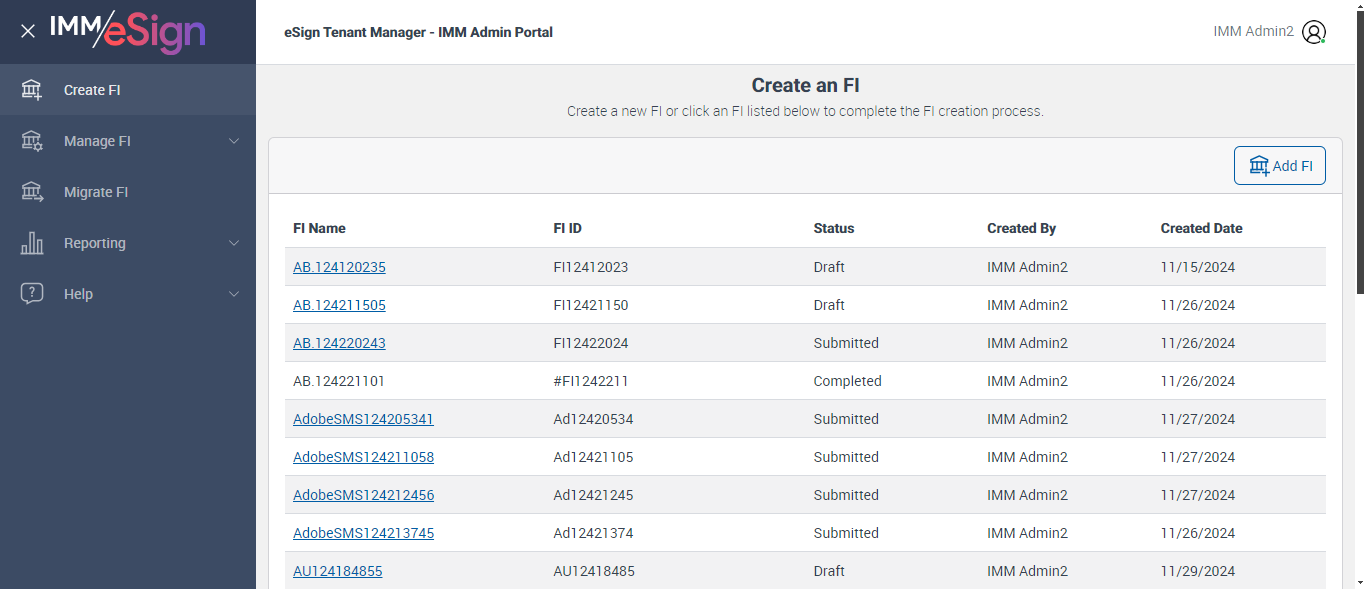The height and width of the screenshot is (589, 1366).
Task: Click the Add FI button
Action: point(1280,166)
